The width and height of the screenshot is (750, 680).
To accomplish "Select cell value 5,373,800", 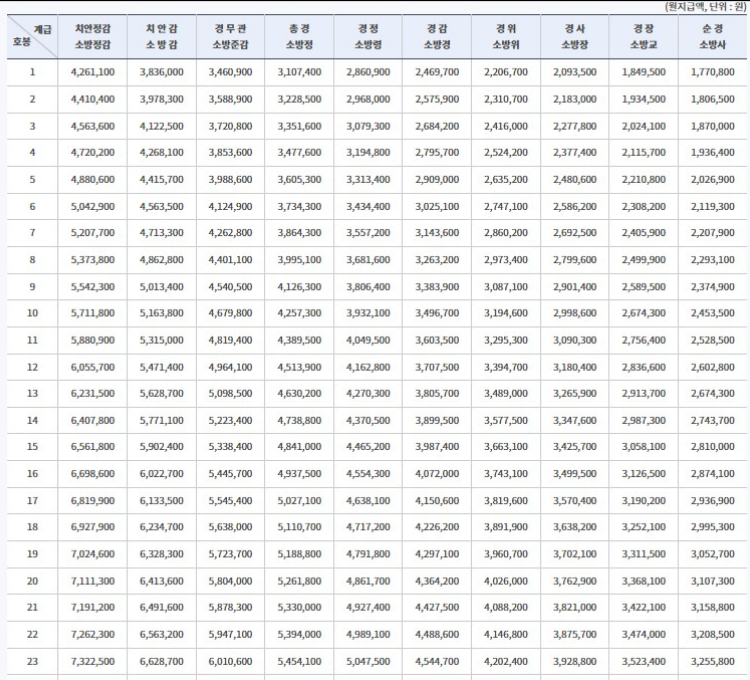I will [x=93, y=260].
